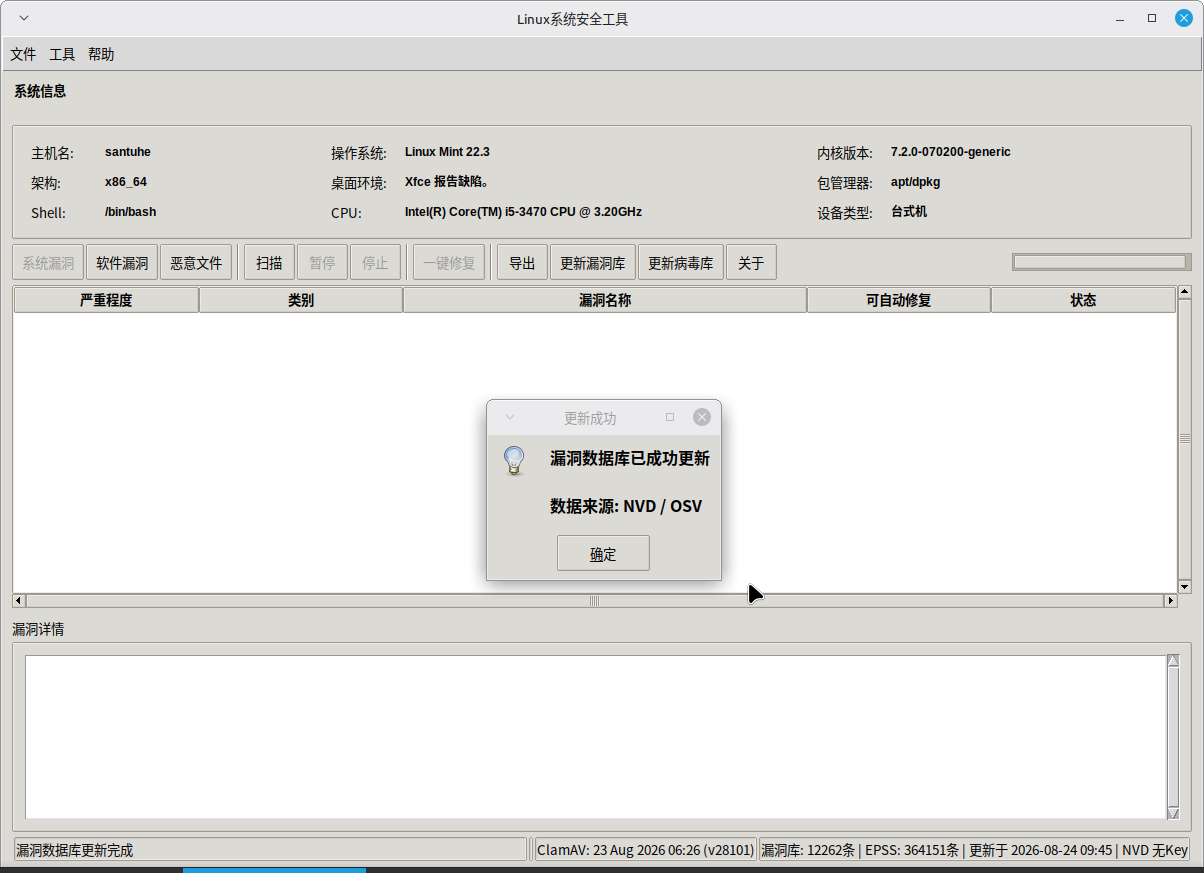
Task: Open the 工具 menu
Action: [x=62, y=54]
